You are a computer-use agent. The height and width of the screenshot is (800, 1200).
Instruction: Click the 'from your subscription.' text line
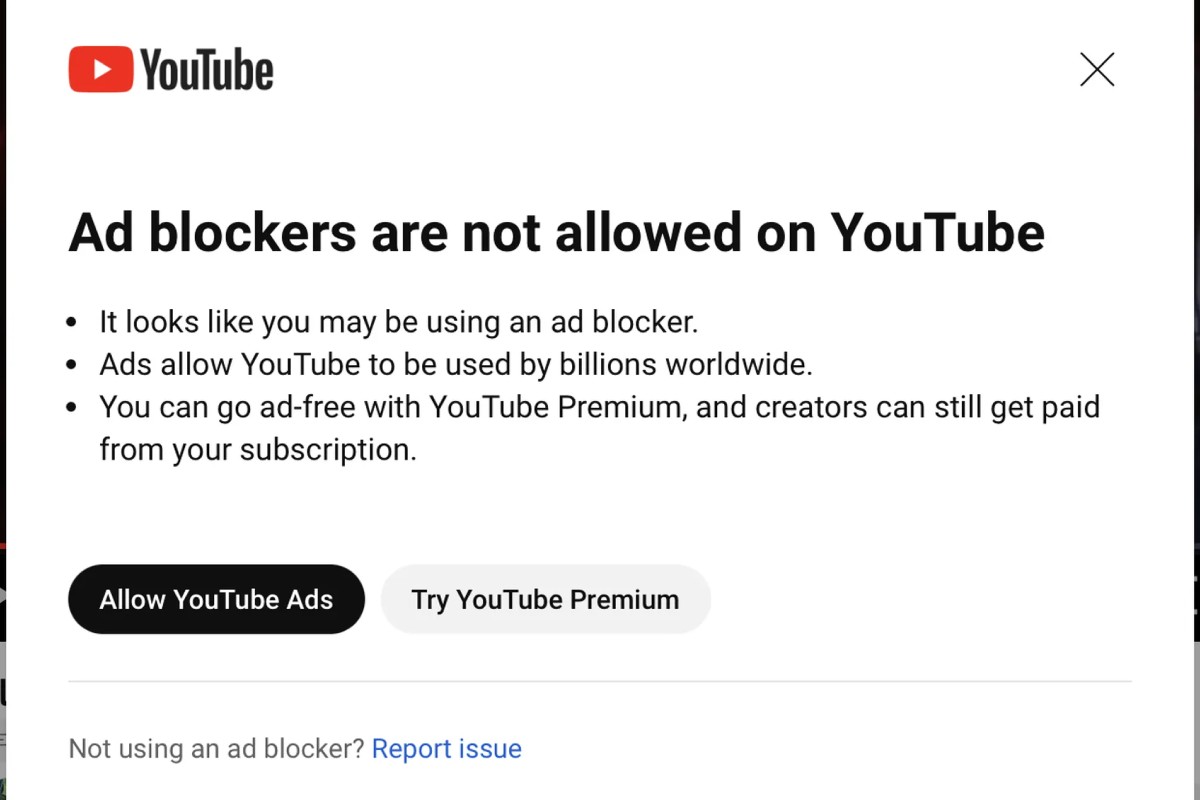coord(257,450)
